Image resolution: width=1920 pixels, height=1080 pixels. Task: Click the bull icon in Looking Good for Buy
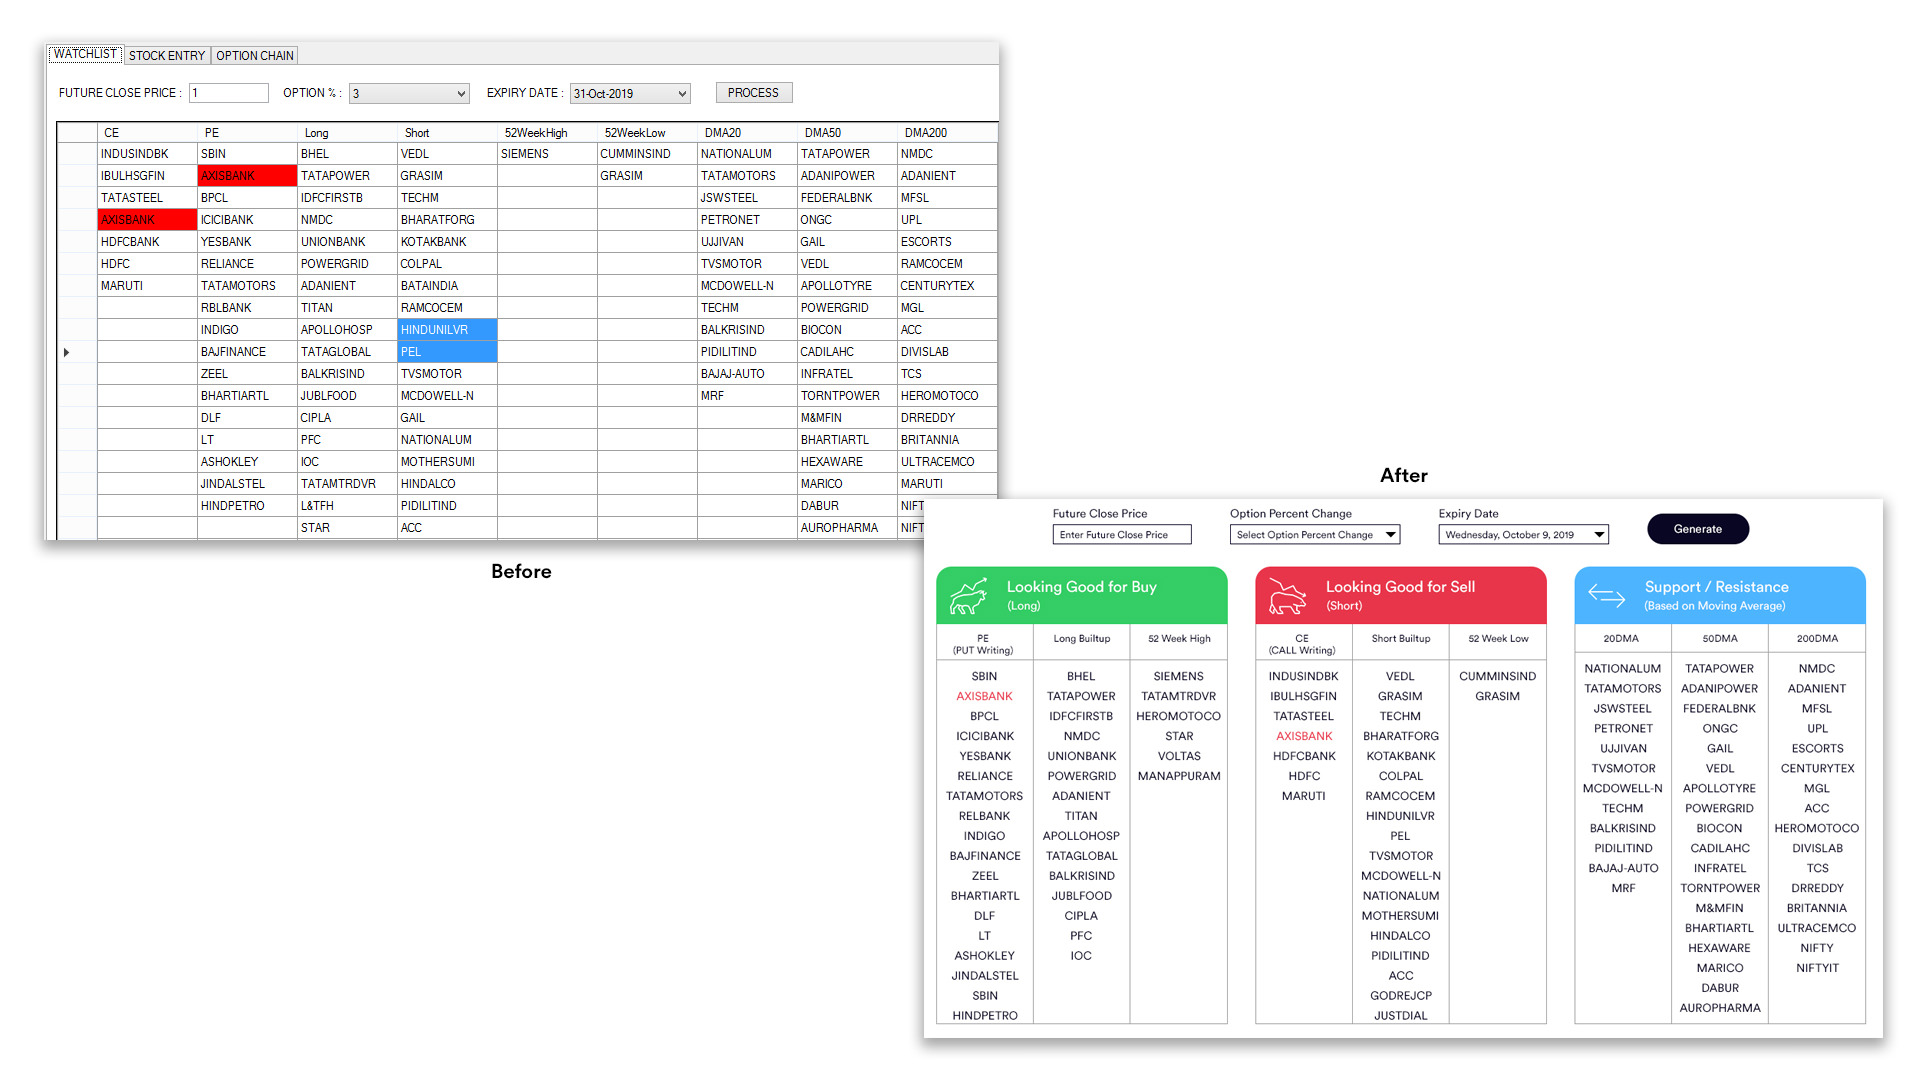click(x=967, y=596)
